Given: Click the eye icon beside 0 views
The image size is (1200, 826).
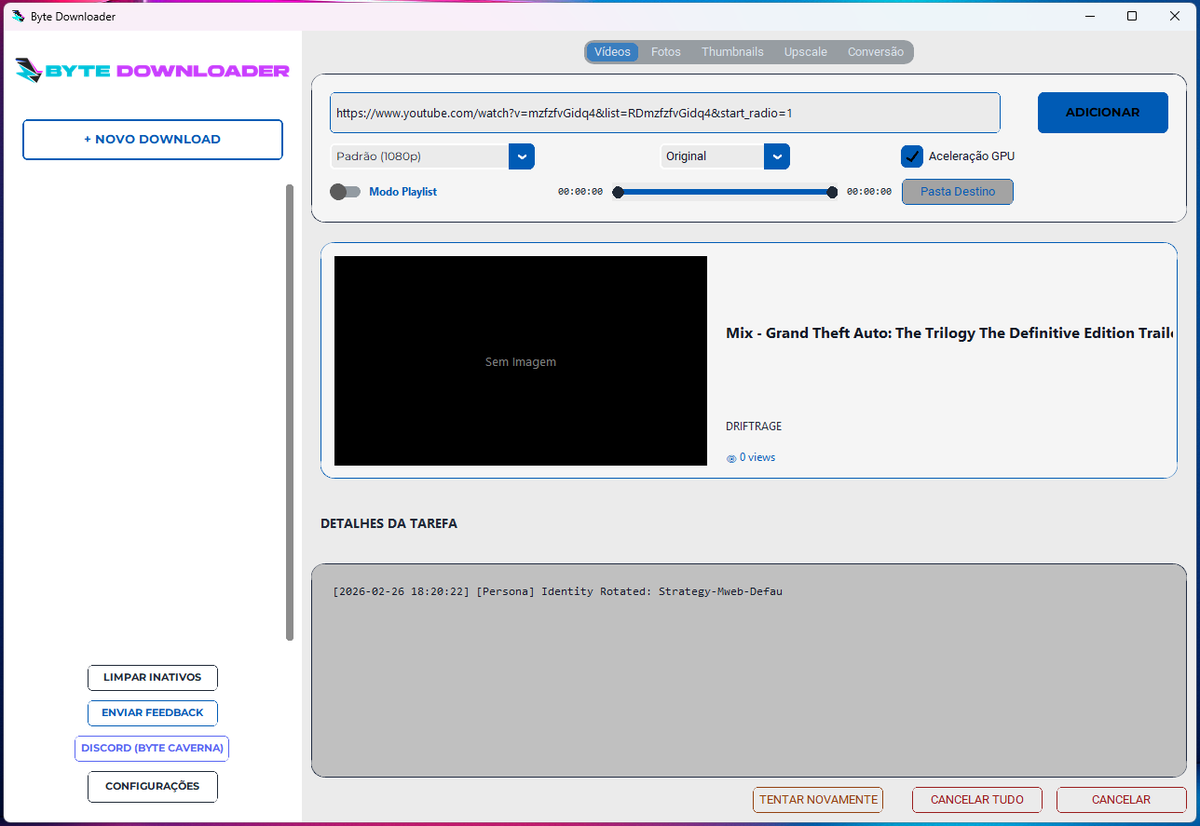Looking at the screenshot, I should pyautogui.click(x=732, y=457).
